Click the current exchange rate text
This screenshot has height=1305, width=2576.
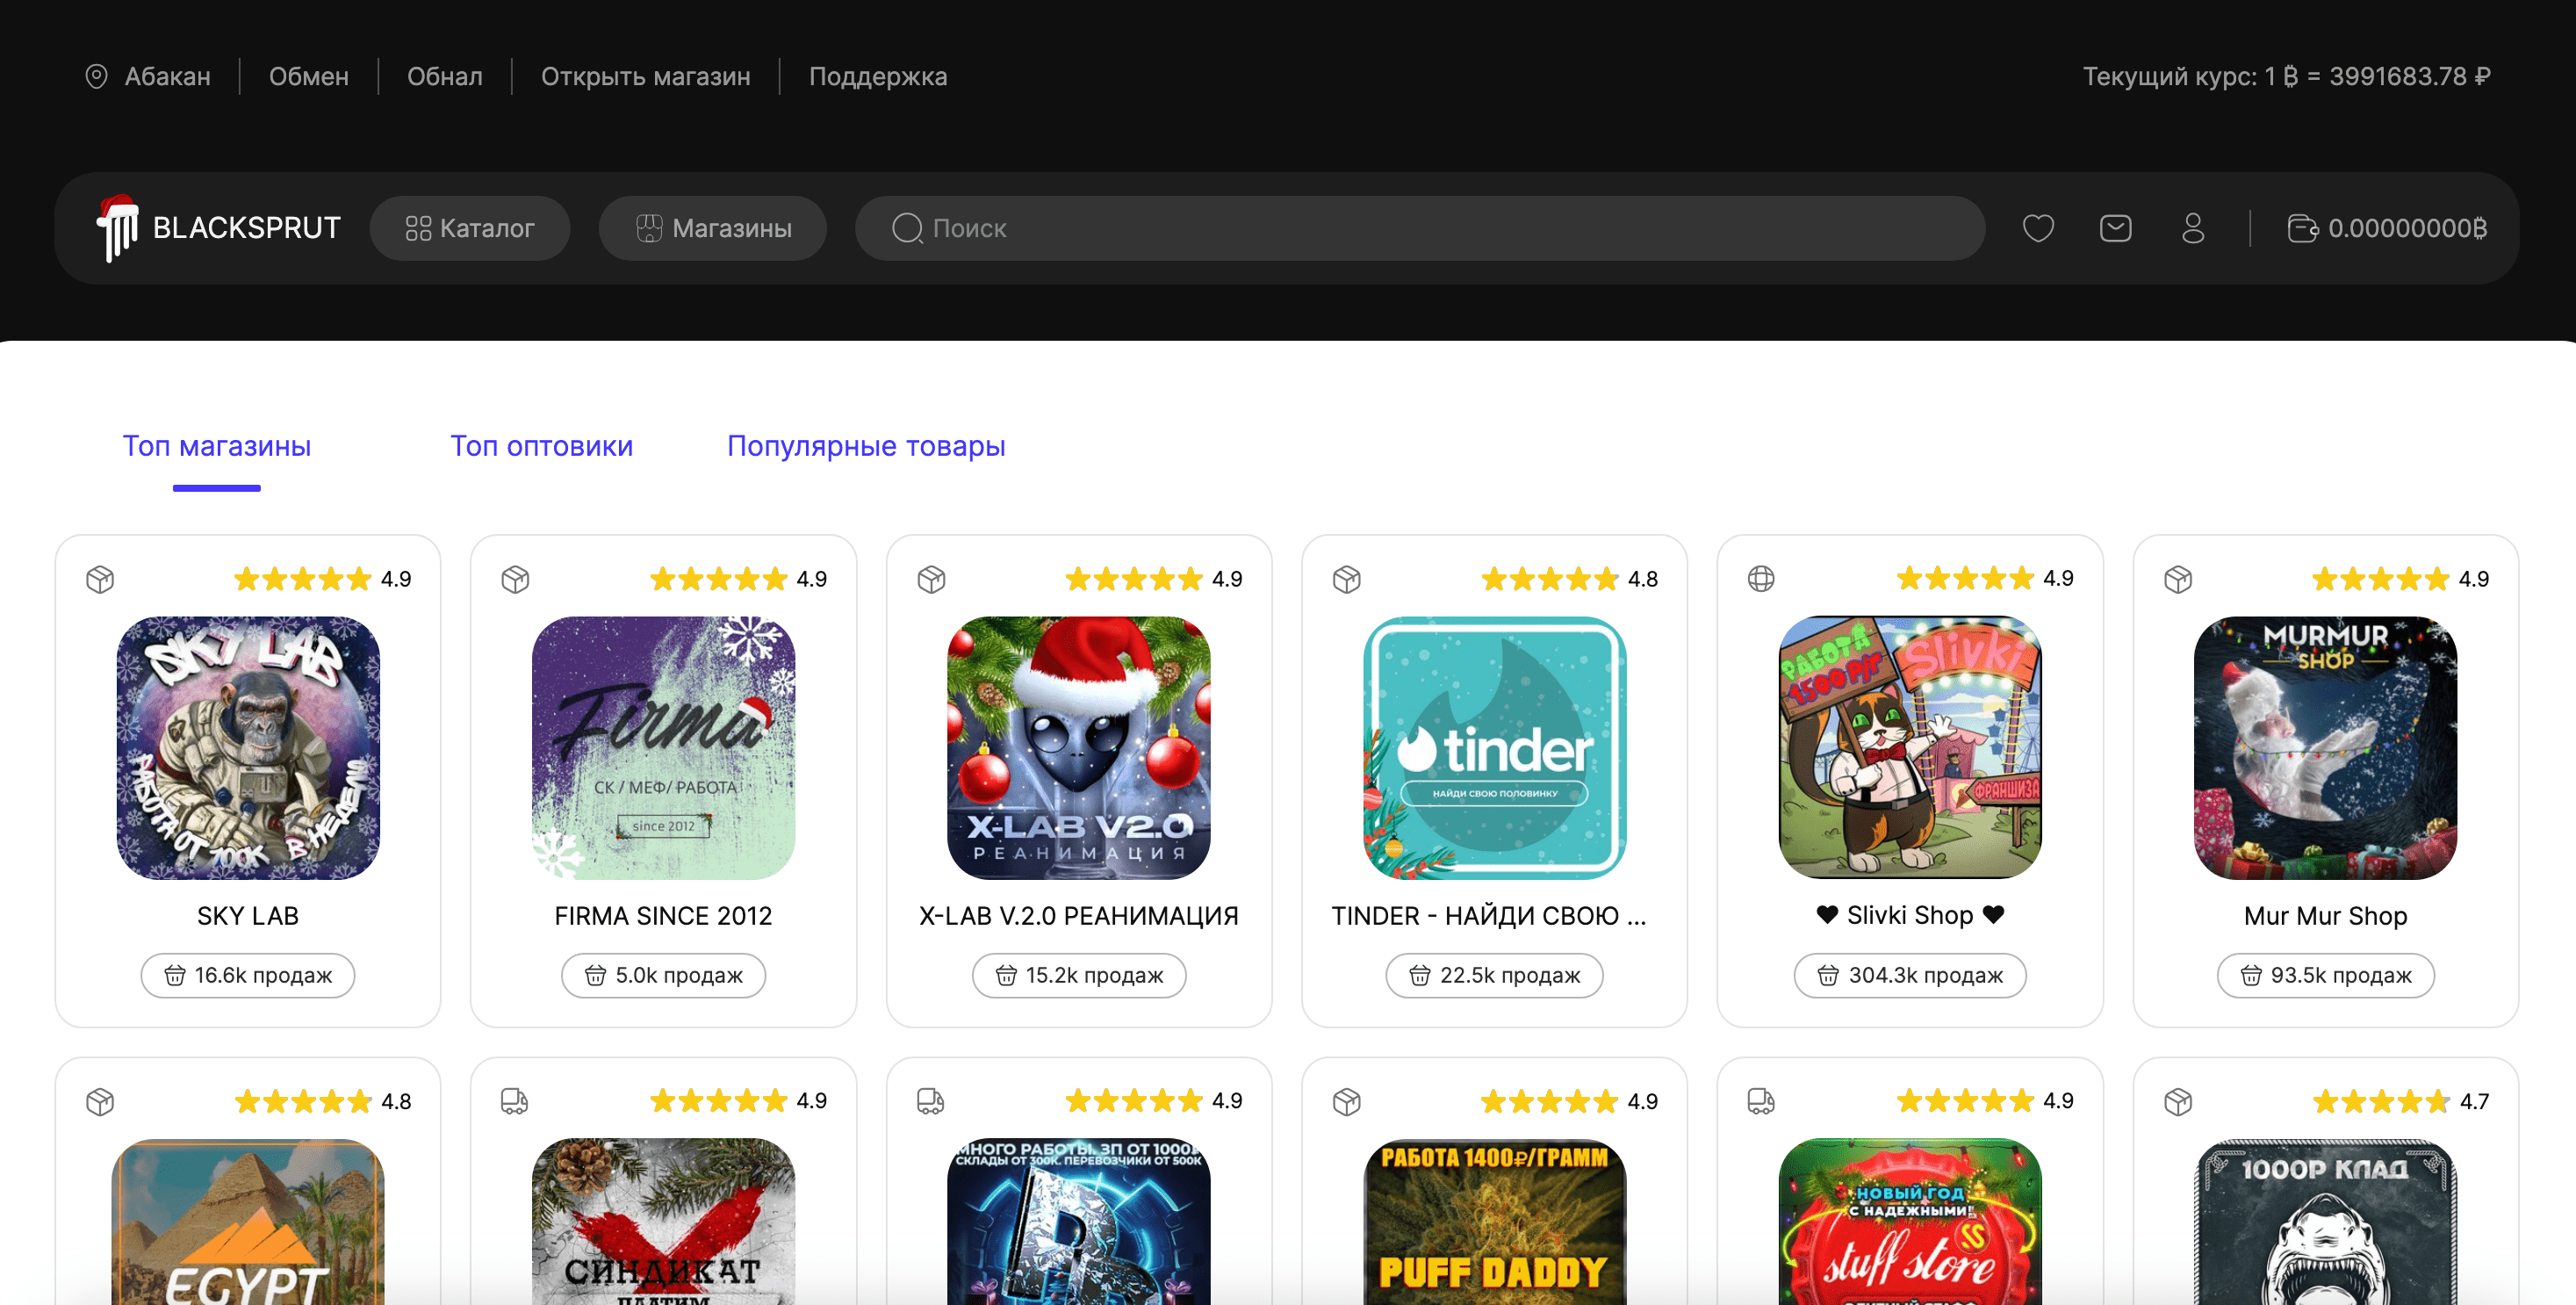(2286, 76)
